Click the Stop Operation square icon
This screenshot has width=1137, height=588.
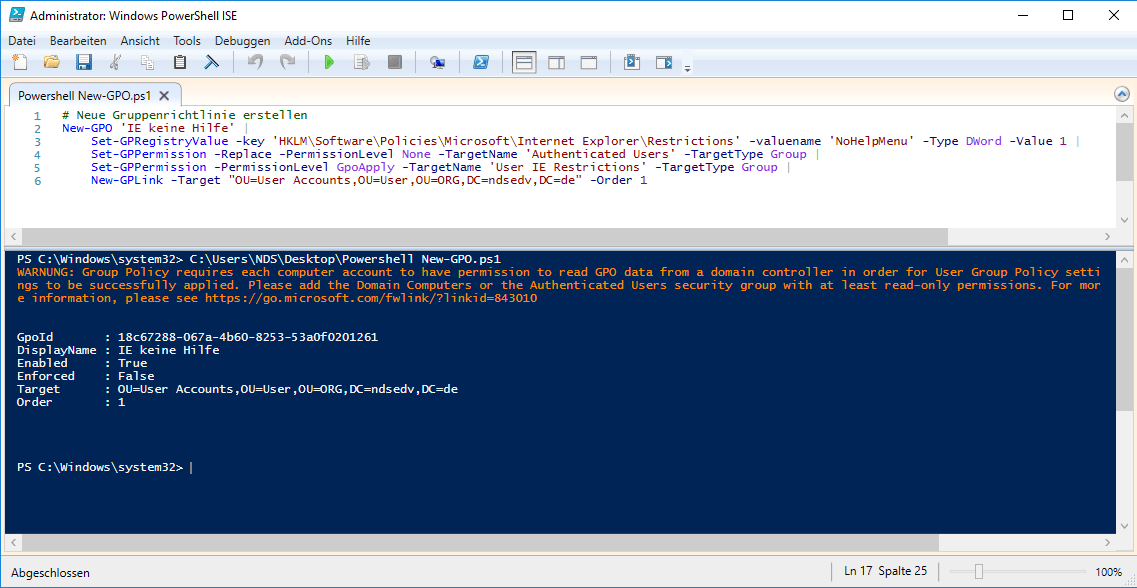(x=395, y=62)
